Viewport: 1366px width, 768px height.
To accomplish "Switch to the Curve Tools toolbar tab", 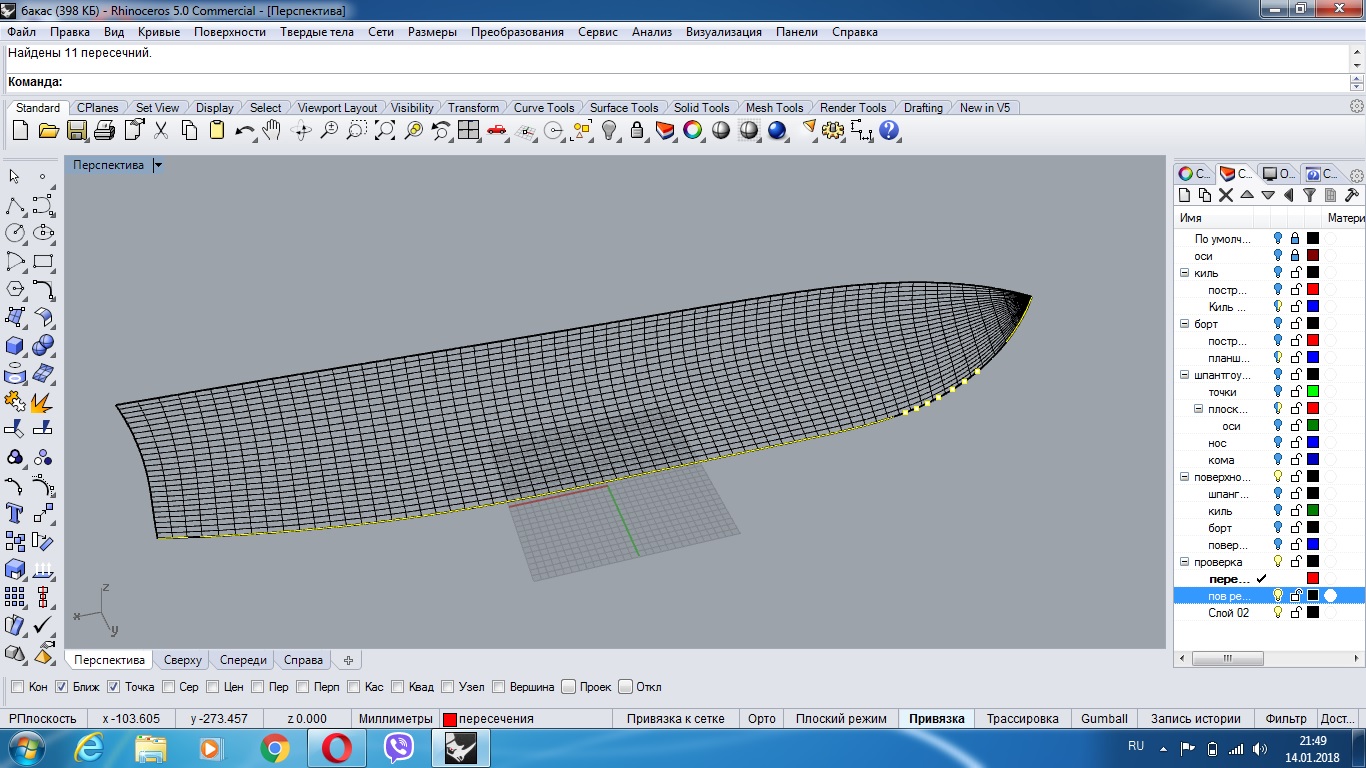I will coord(544,108).
